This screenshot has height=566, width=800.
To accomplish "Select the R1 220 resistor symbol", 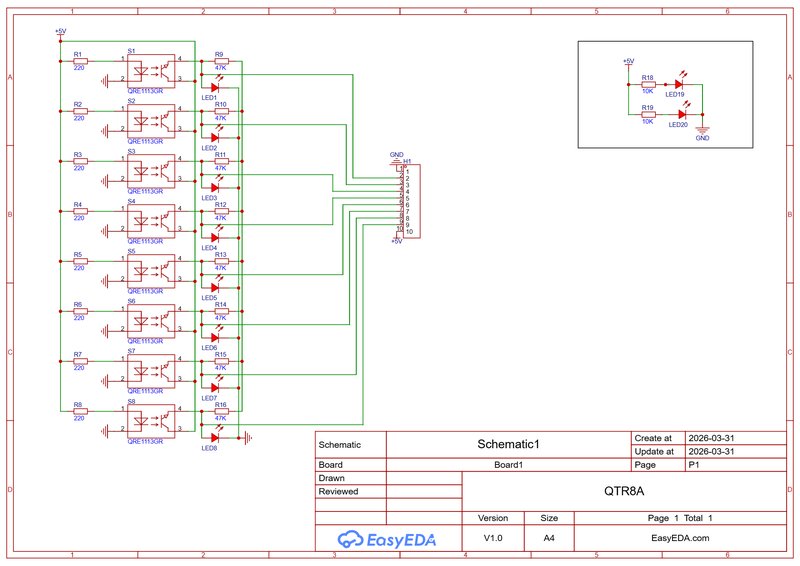I will pos(81,61).
